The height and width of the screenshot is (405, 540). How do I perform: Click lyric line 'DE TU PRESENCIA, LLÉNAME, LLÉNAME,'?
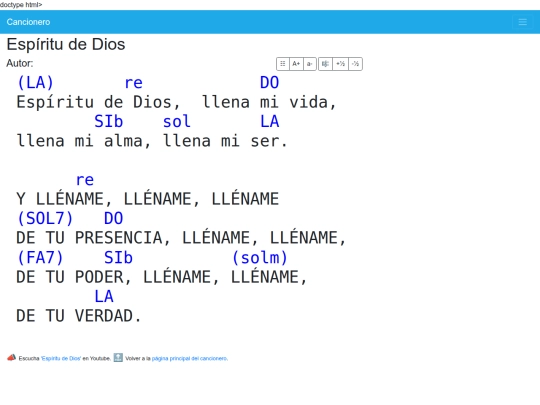point(181,238)
